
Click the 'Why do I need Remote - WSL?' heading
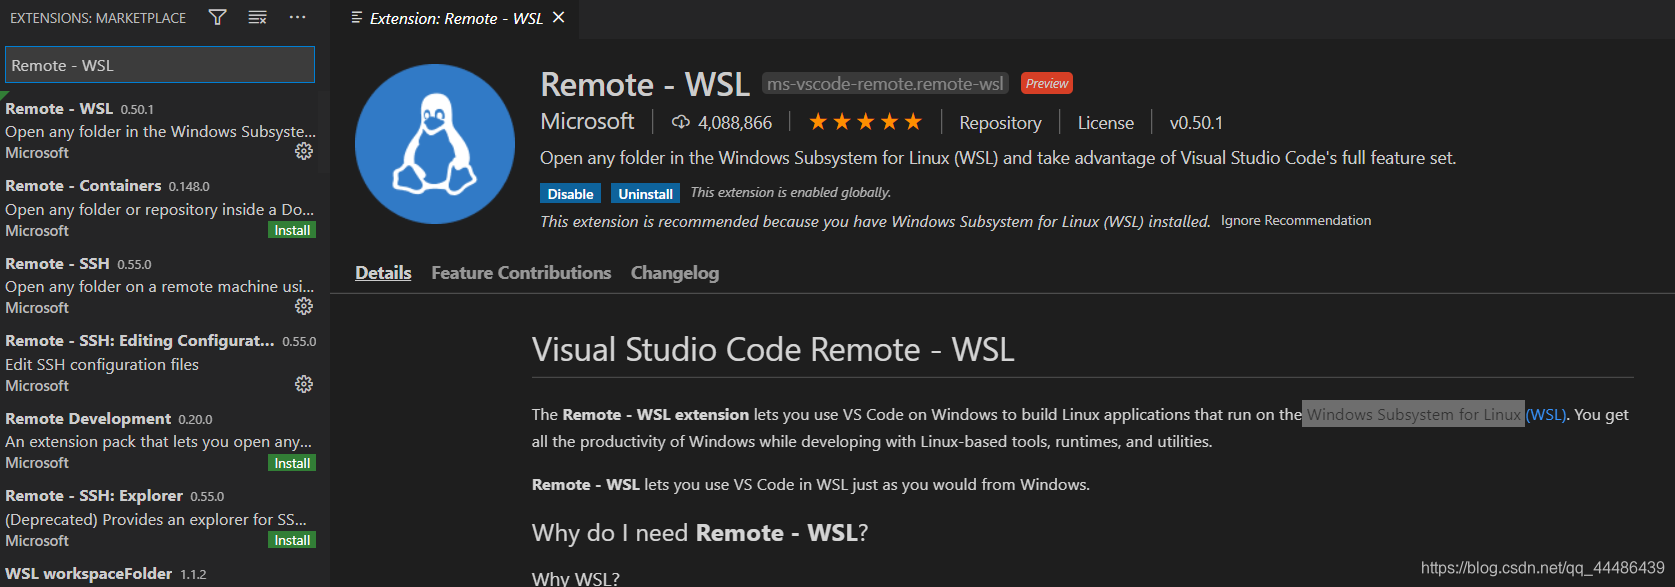tap(700, 533)
